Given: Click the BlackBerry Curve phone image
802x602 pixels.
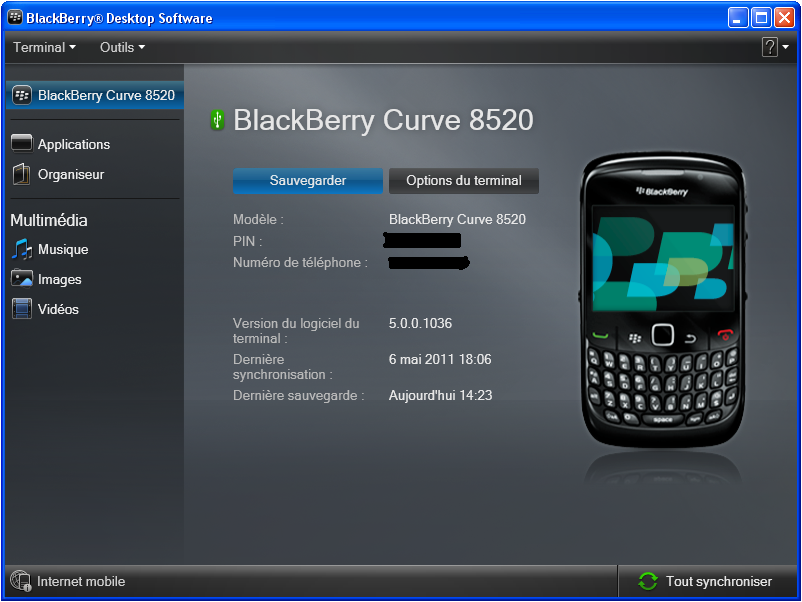Looking at the screenshot, I should 662,301.
